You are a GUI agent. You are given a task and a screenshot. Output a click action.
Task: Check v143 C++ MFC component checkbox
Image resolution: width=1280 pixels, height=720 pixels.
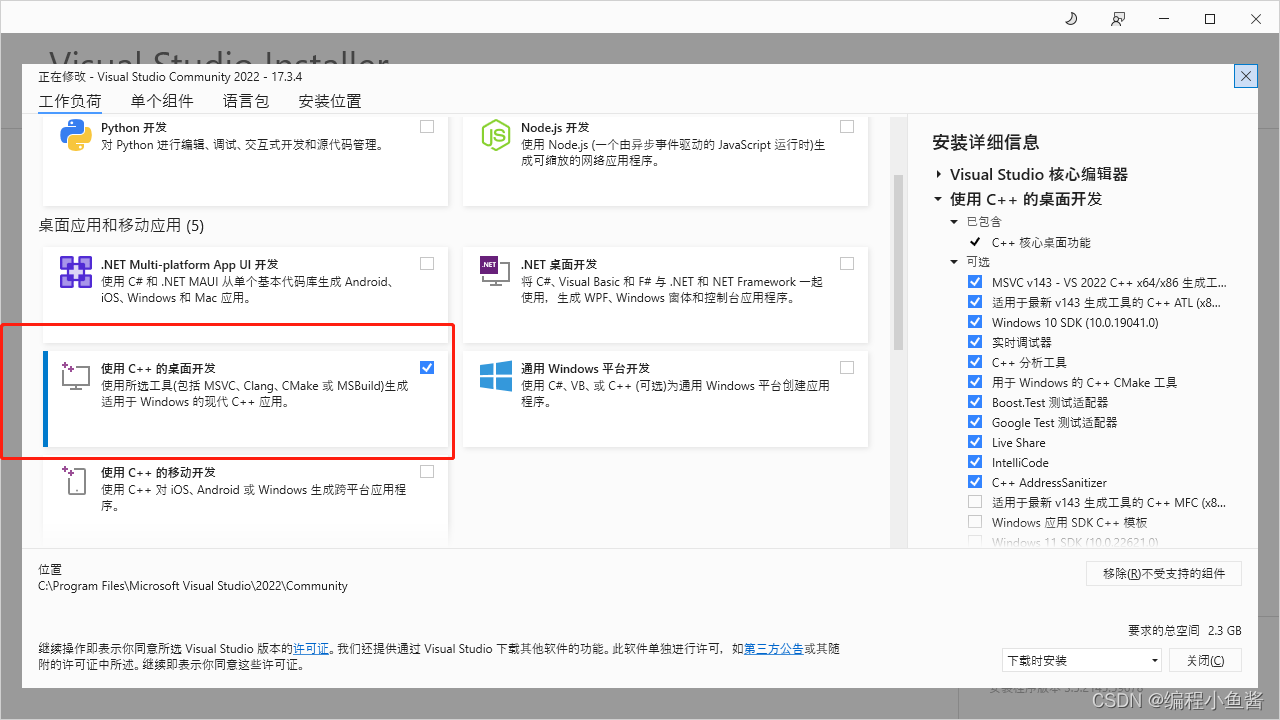point(975,502)
